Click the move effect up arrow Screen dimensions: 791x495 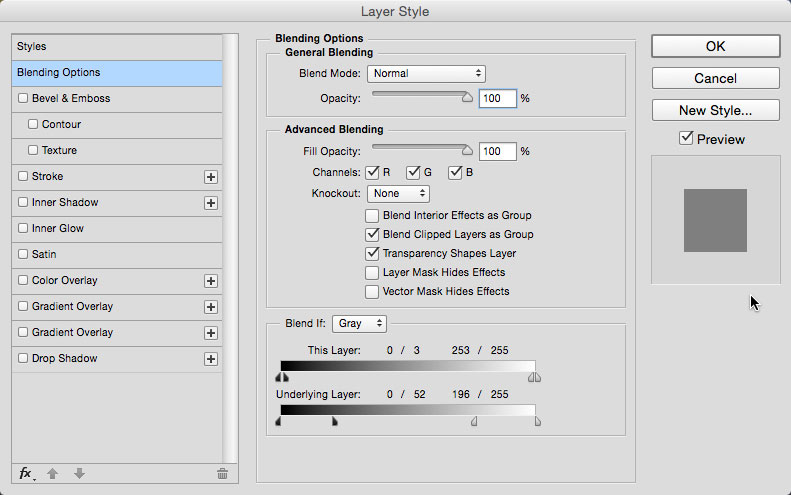point(52,473)
